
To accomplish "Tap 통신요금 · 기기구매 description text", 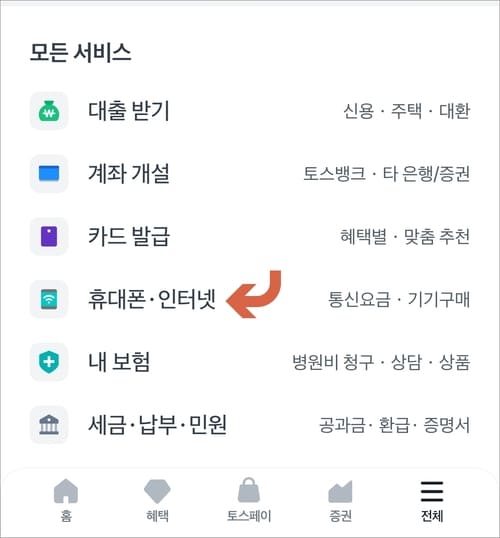I will point(399,299).
